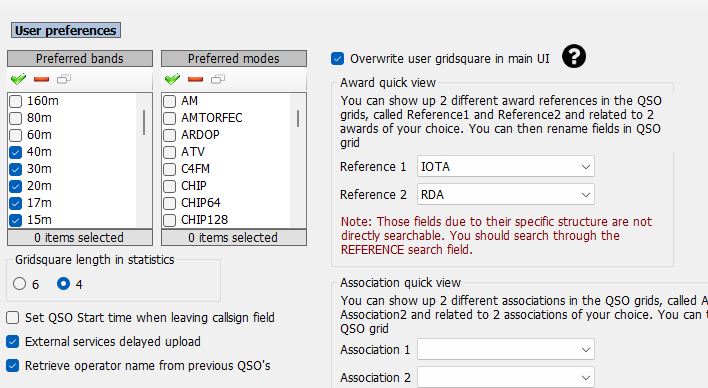Uncheck External services delayed upload
Image resolution: width=708 pixels, height=388 pixels.
(x=13, y=341)
